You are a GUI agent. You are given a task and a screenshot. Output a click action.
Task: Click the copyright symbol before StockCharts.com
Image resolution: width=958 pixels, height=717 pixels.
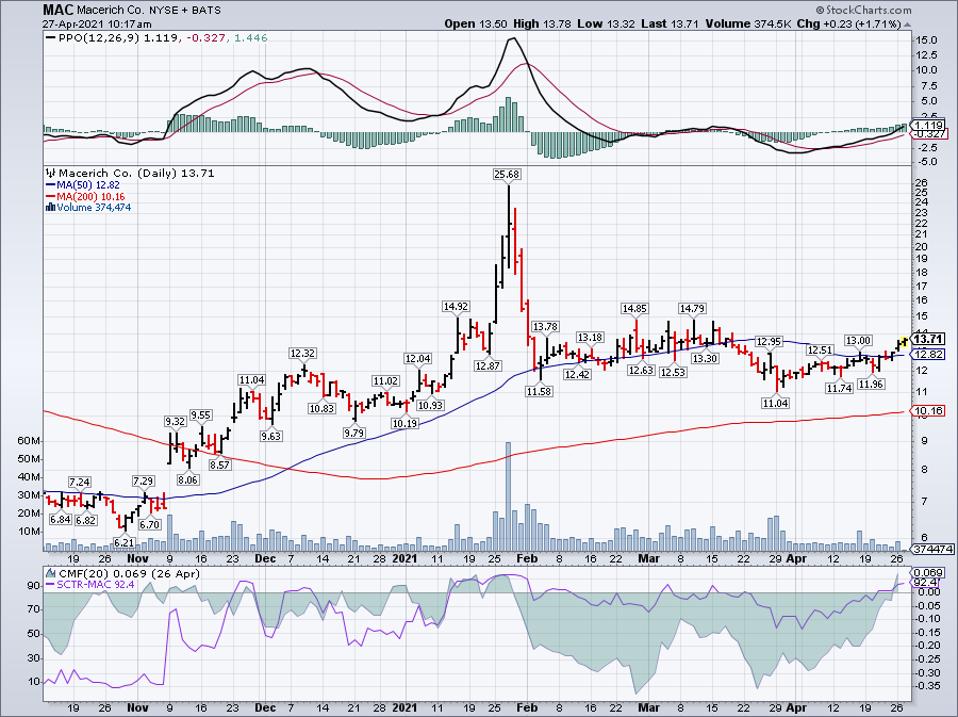(x=820, y=10)
